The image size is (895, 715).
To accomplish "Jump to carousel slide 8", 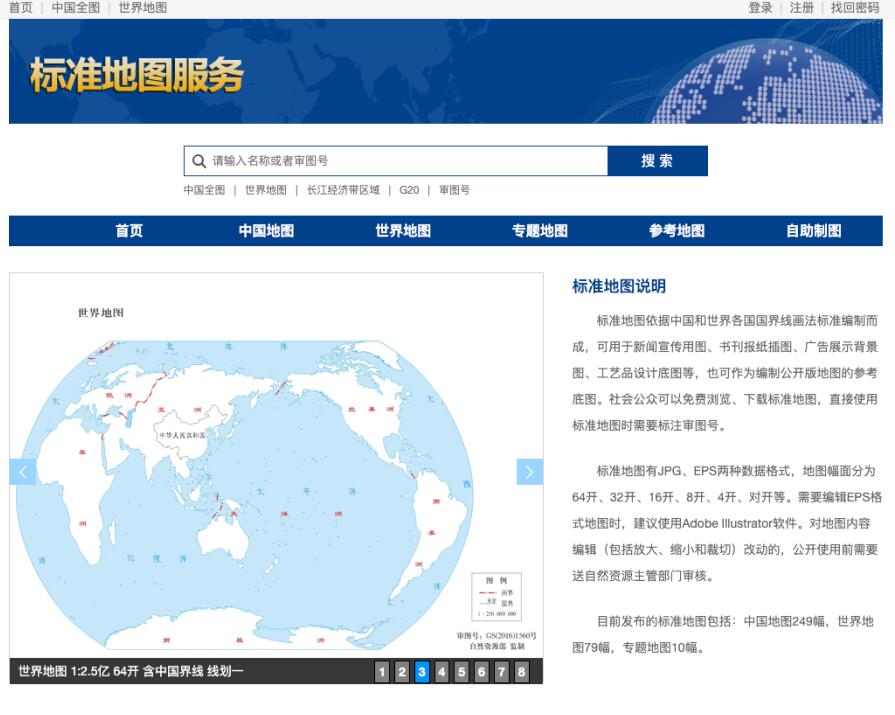I will click(x=521, y=672).
